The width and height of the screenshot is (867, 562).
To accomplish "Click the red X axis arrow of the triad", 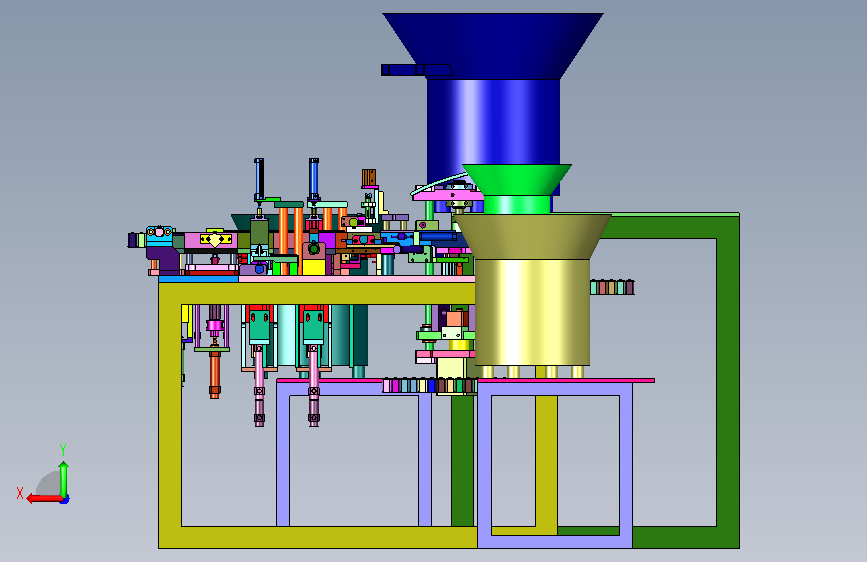I will 43,499.
